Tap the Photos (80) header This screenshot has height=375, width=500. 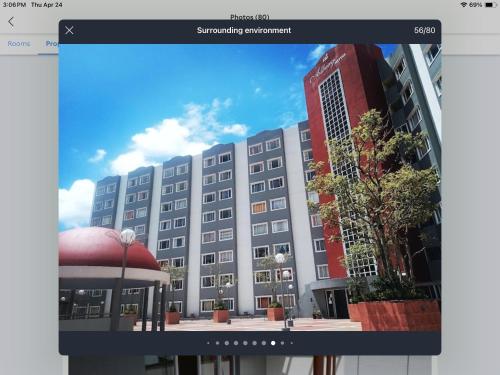[250, 17]
